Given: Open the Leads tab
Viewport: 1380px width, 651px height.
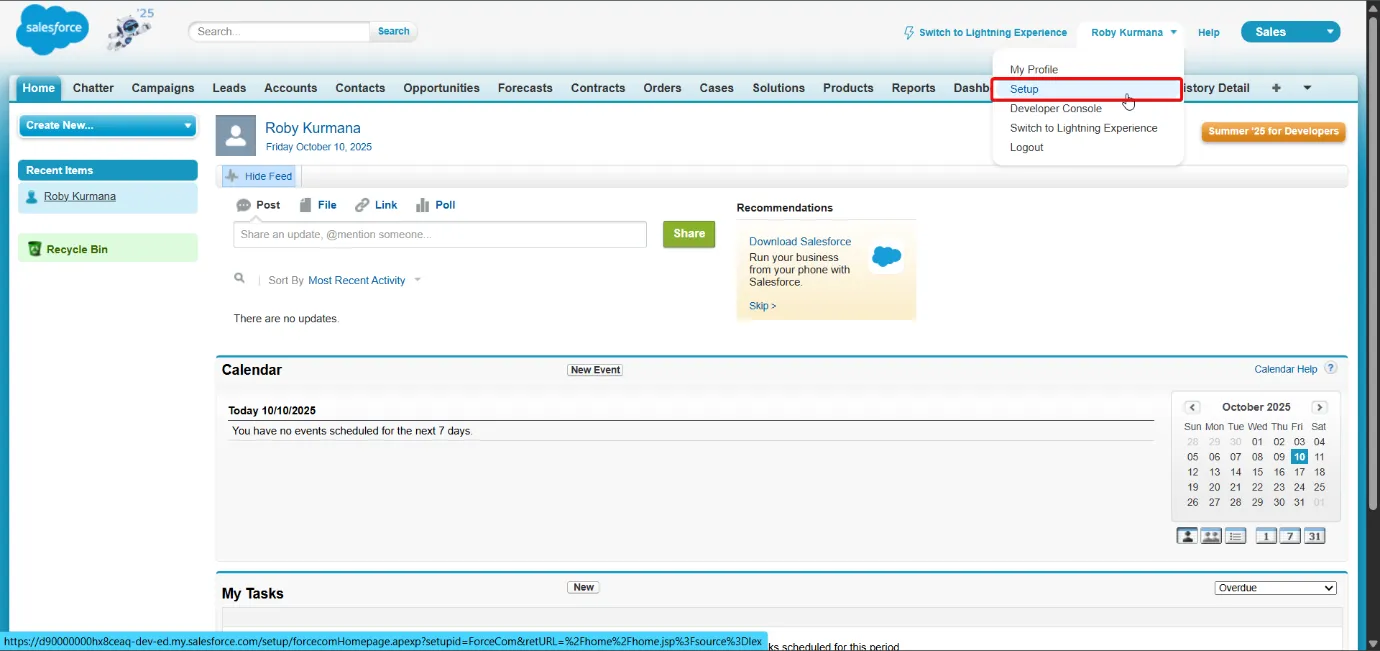Looking at the screenshot, I should tap(229, 88).
